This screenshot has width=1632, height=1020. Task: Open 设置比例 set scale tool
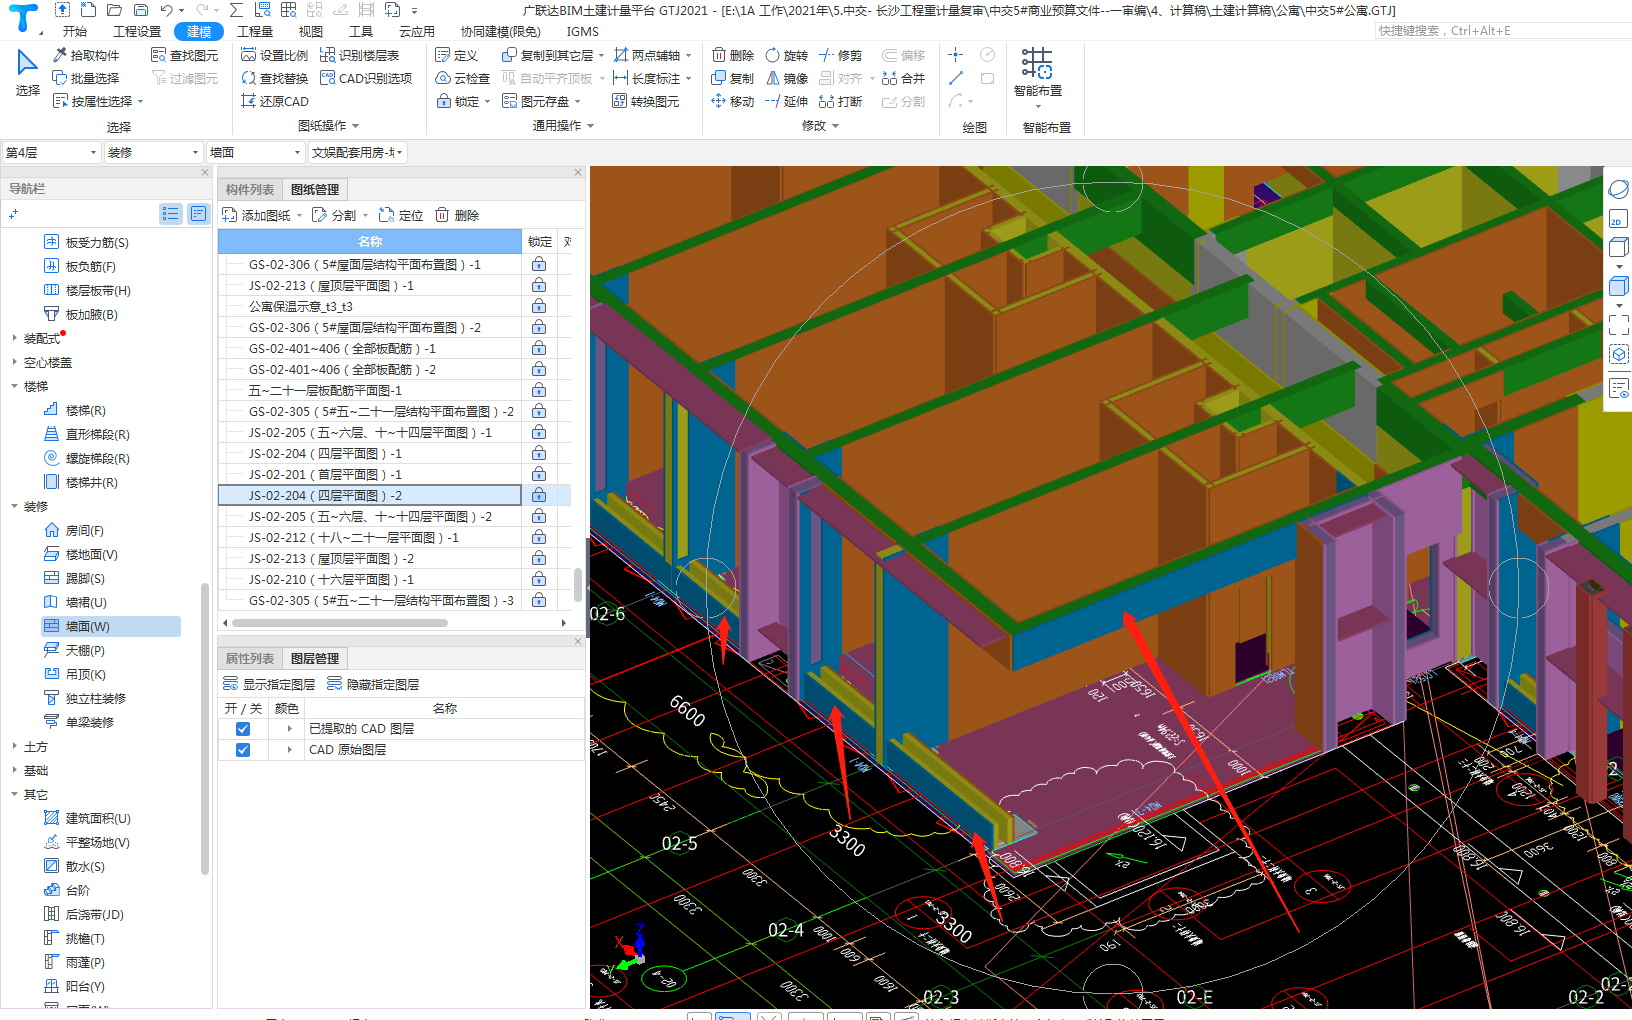coord(275,55)
